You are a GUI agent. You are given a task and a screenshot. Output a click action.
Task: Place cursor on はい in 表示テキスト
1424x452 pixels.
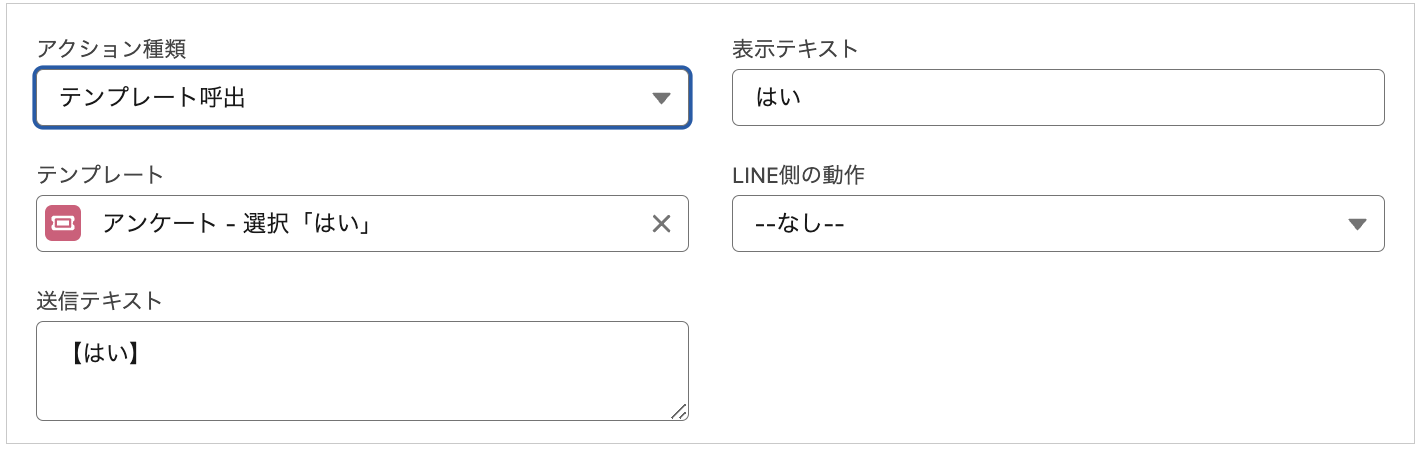tap(779, 98)
